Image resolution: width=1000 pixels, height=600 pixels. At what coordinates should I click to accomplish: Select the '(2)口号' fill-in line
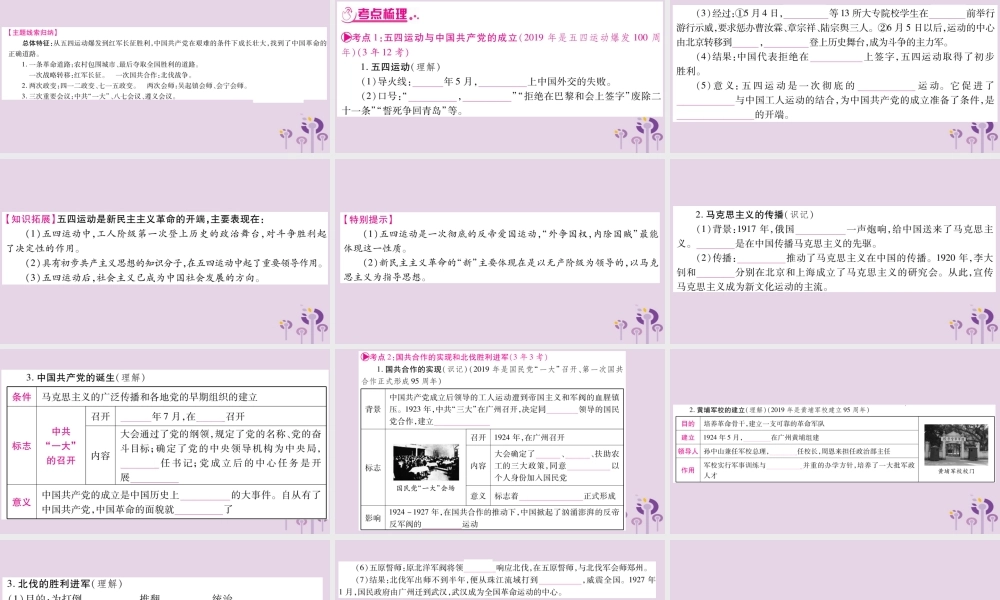501,103
